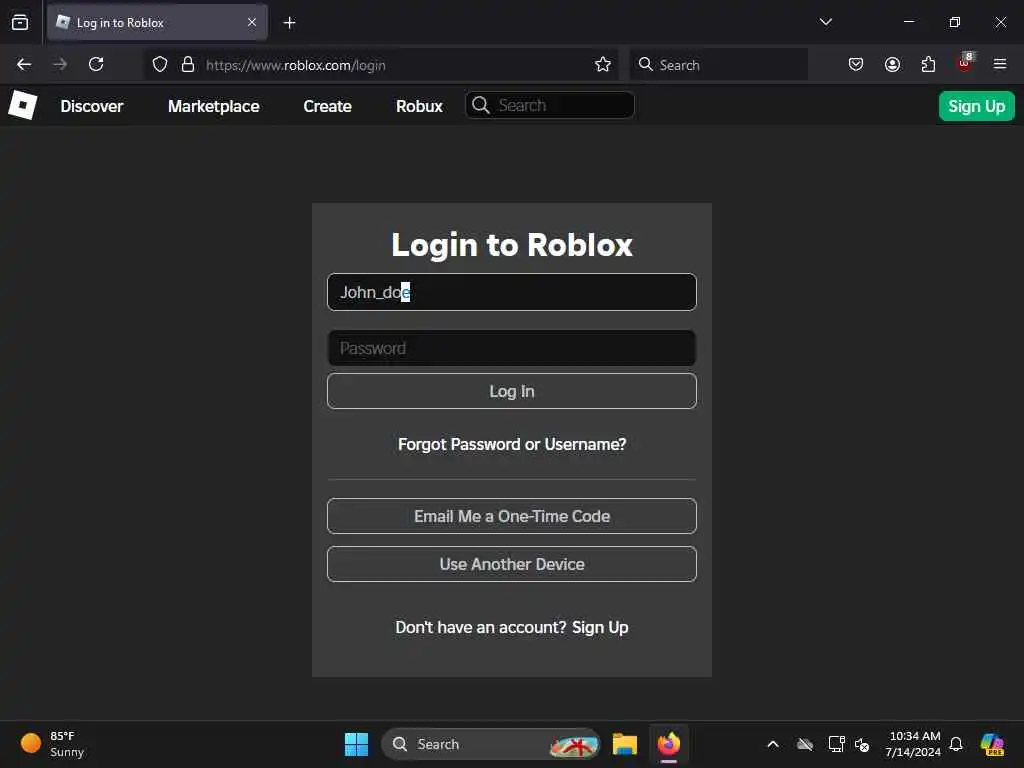Image resolution: width=1024 pixels, height=768 pixels.
Task: Bookmark this page with the star
Action: click(603, 64)
